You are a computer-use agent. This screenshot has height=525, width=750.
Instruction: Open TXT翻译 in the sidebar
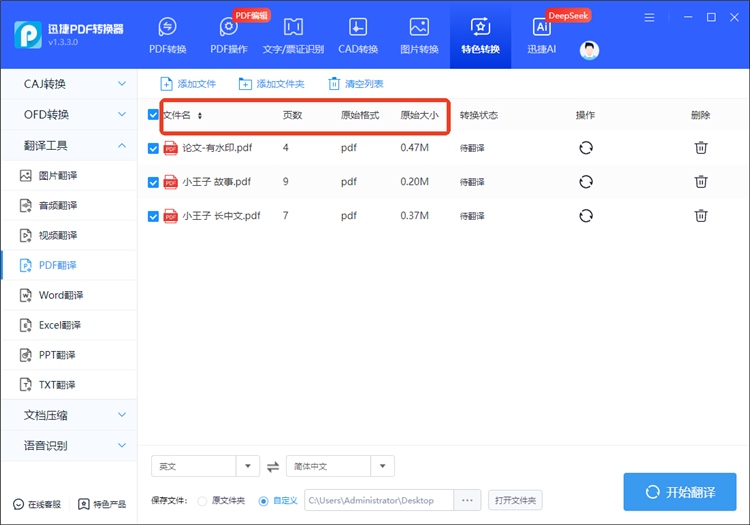click(x=69, y=385)
